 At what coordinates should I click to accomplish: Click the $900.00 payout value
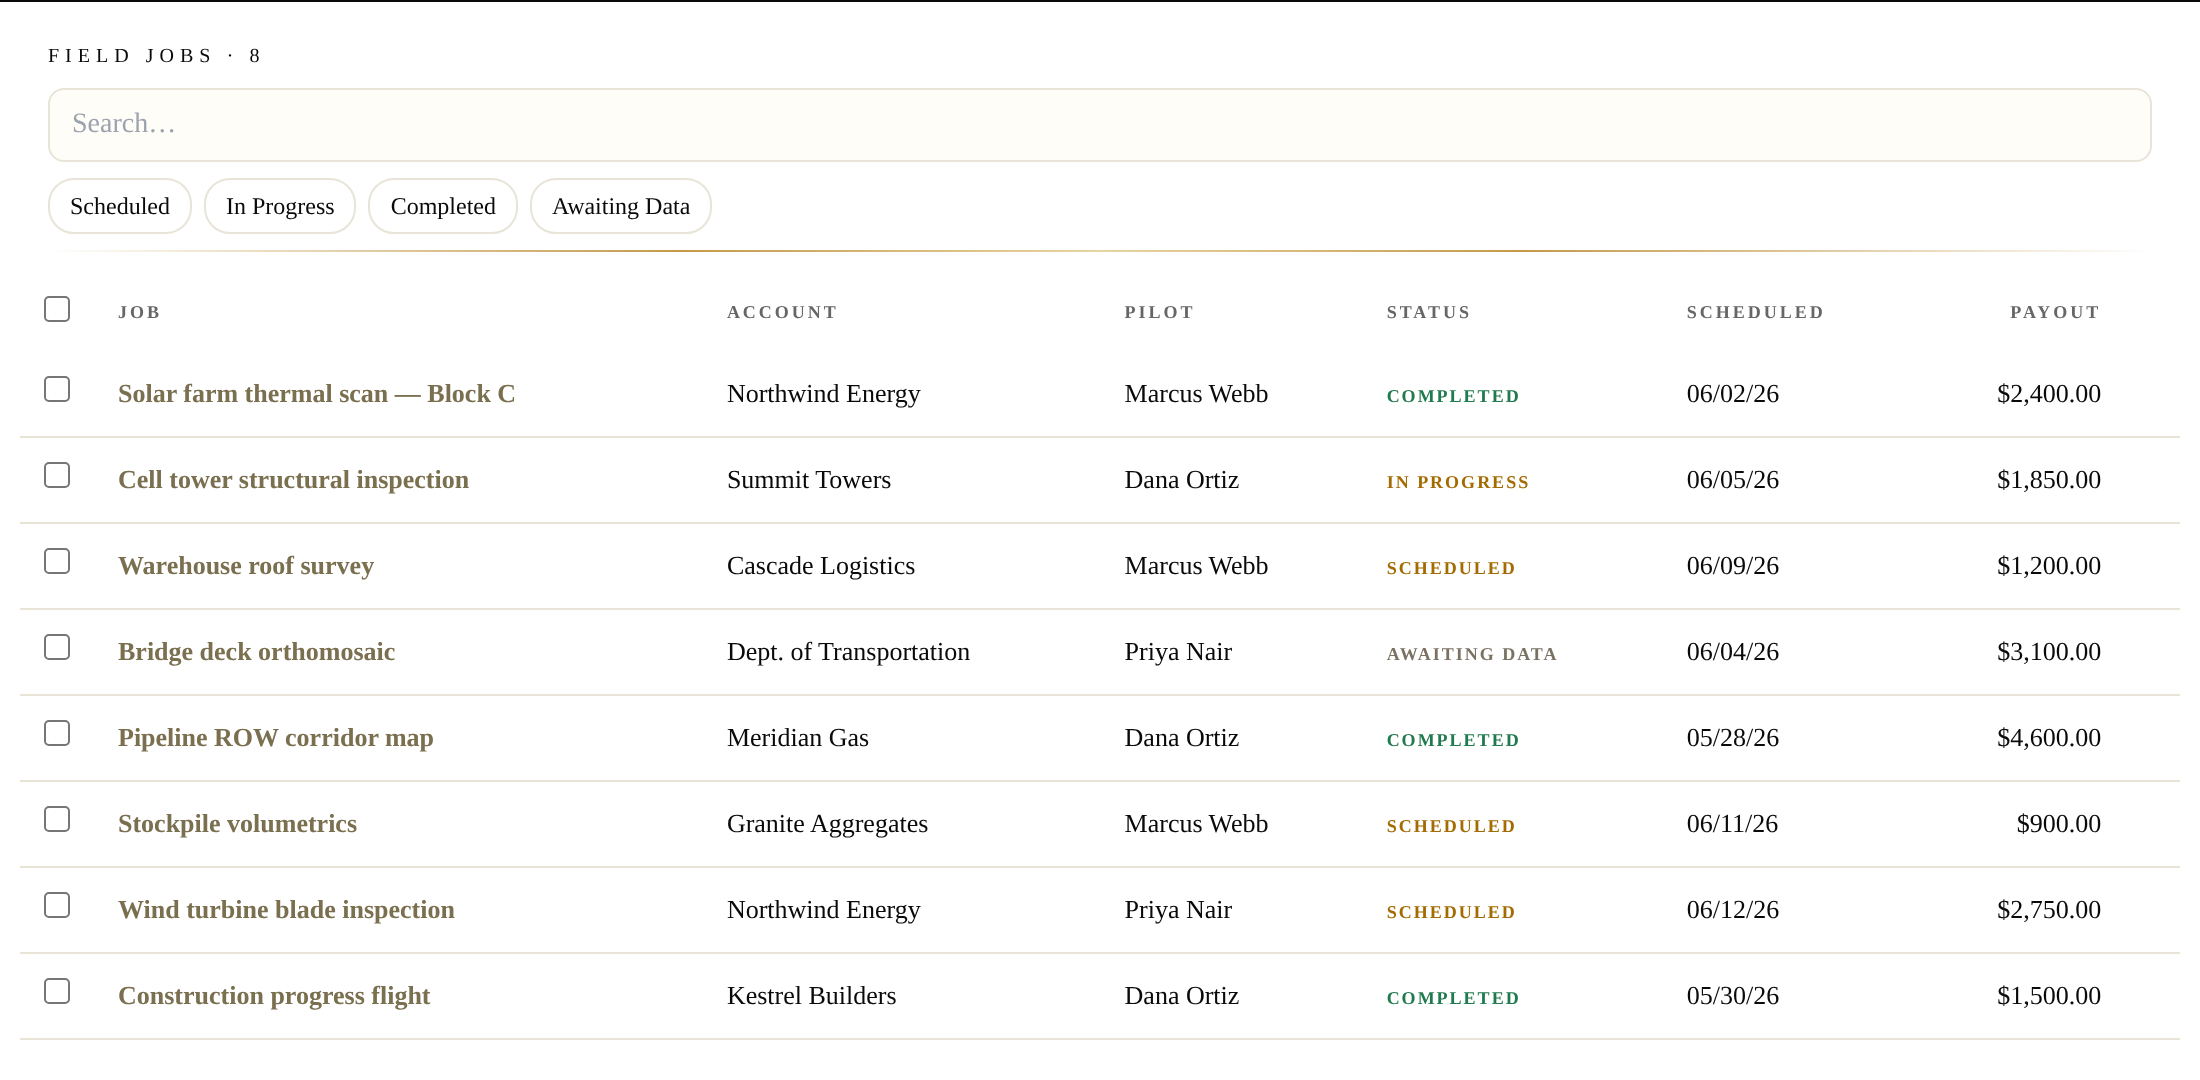(x=2059, y=824)
